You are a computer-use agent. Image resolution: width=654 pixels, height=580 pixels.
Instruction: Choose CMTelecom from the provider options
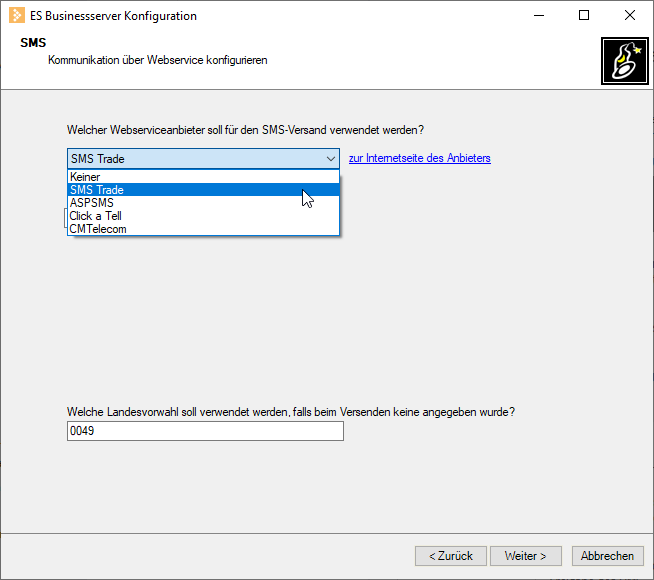(x=203, y=228)
